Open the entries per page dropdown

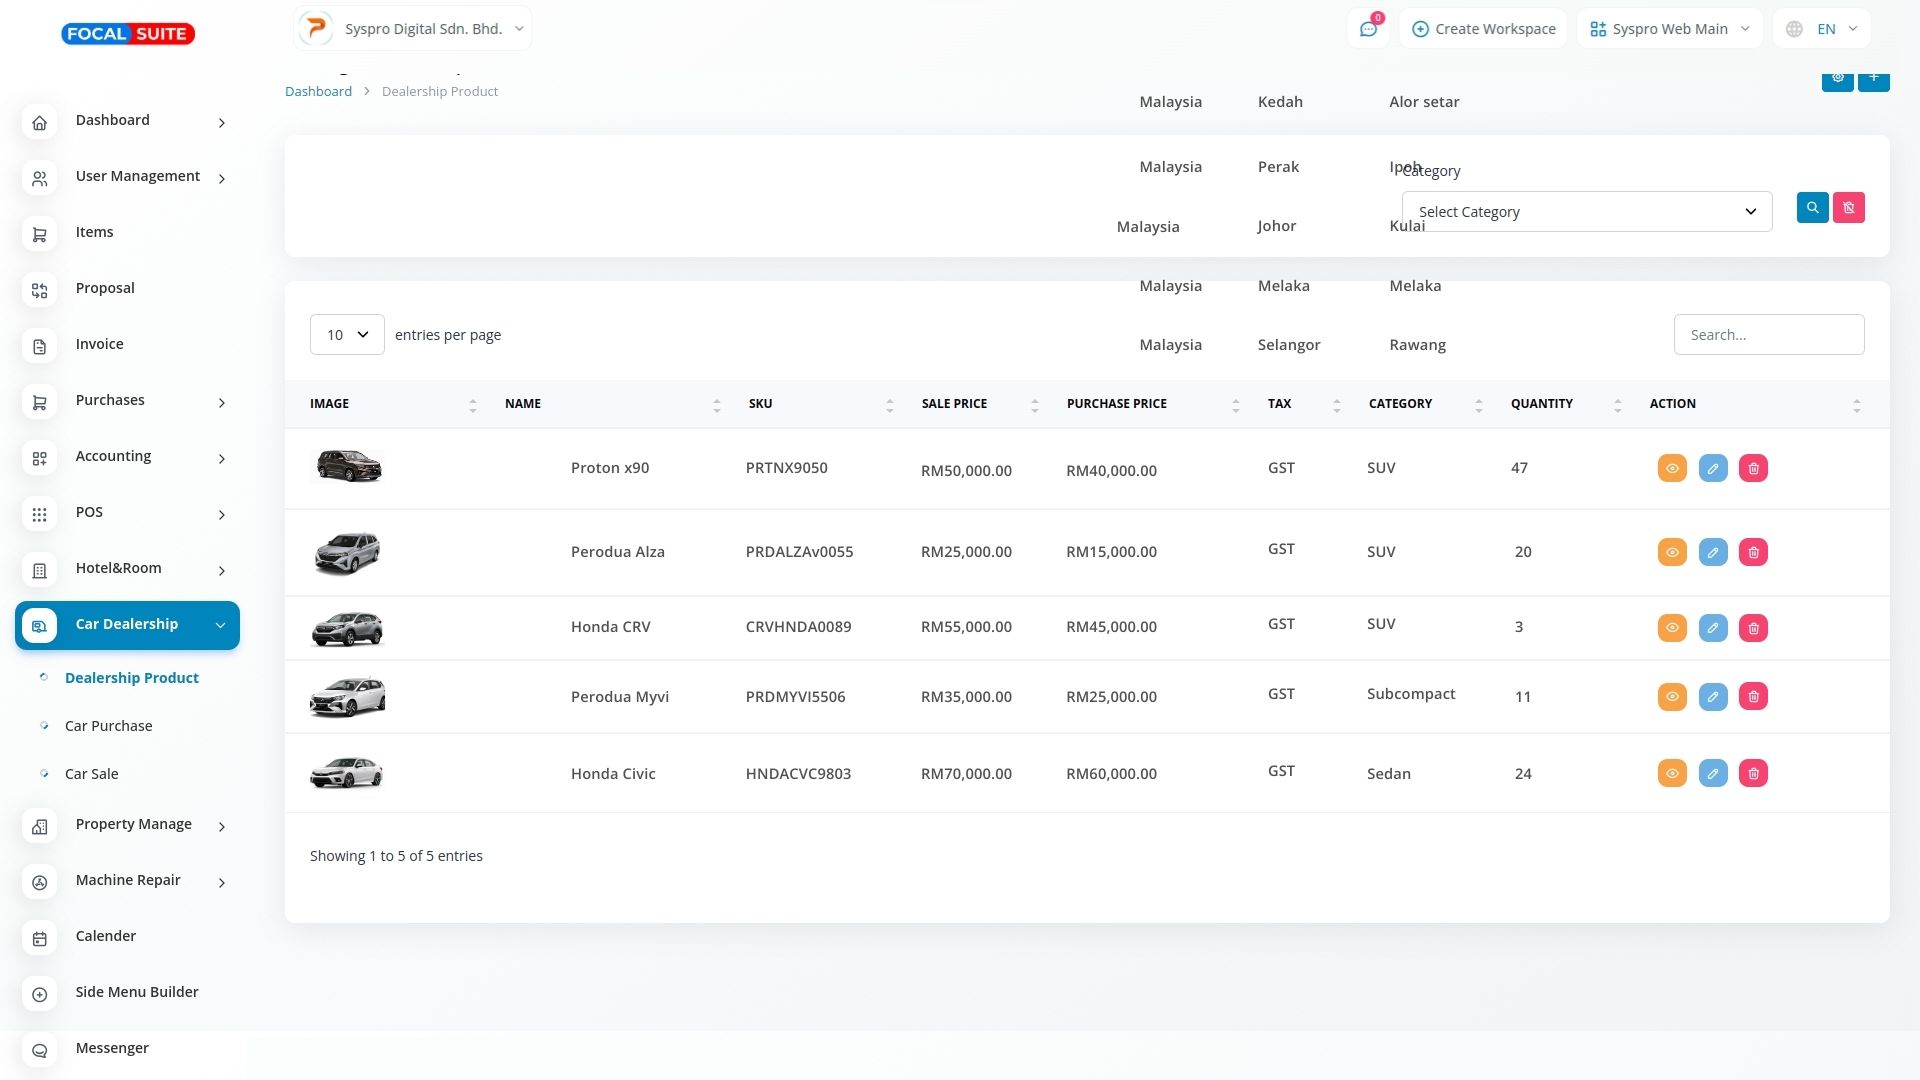pos(347,335)
